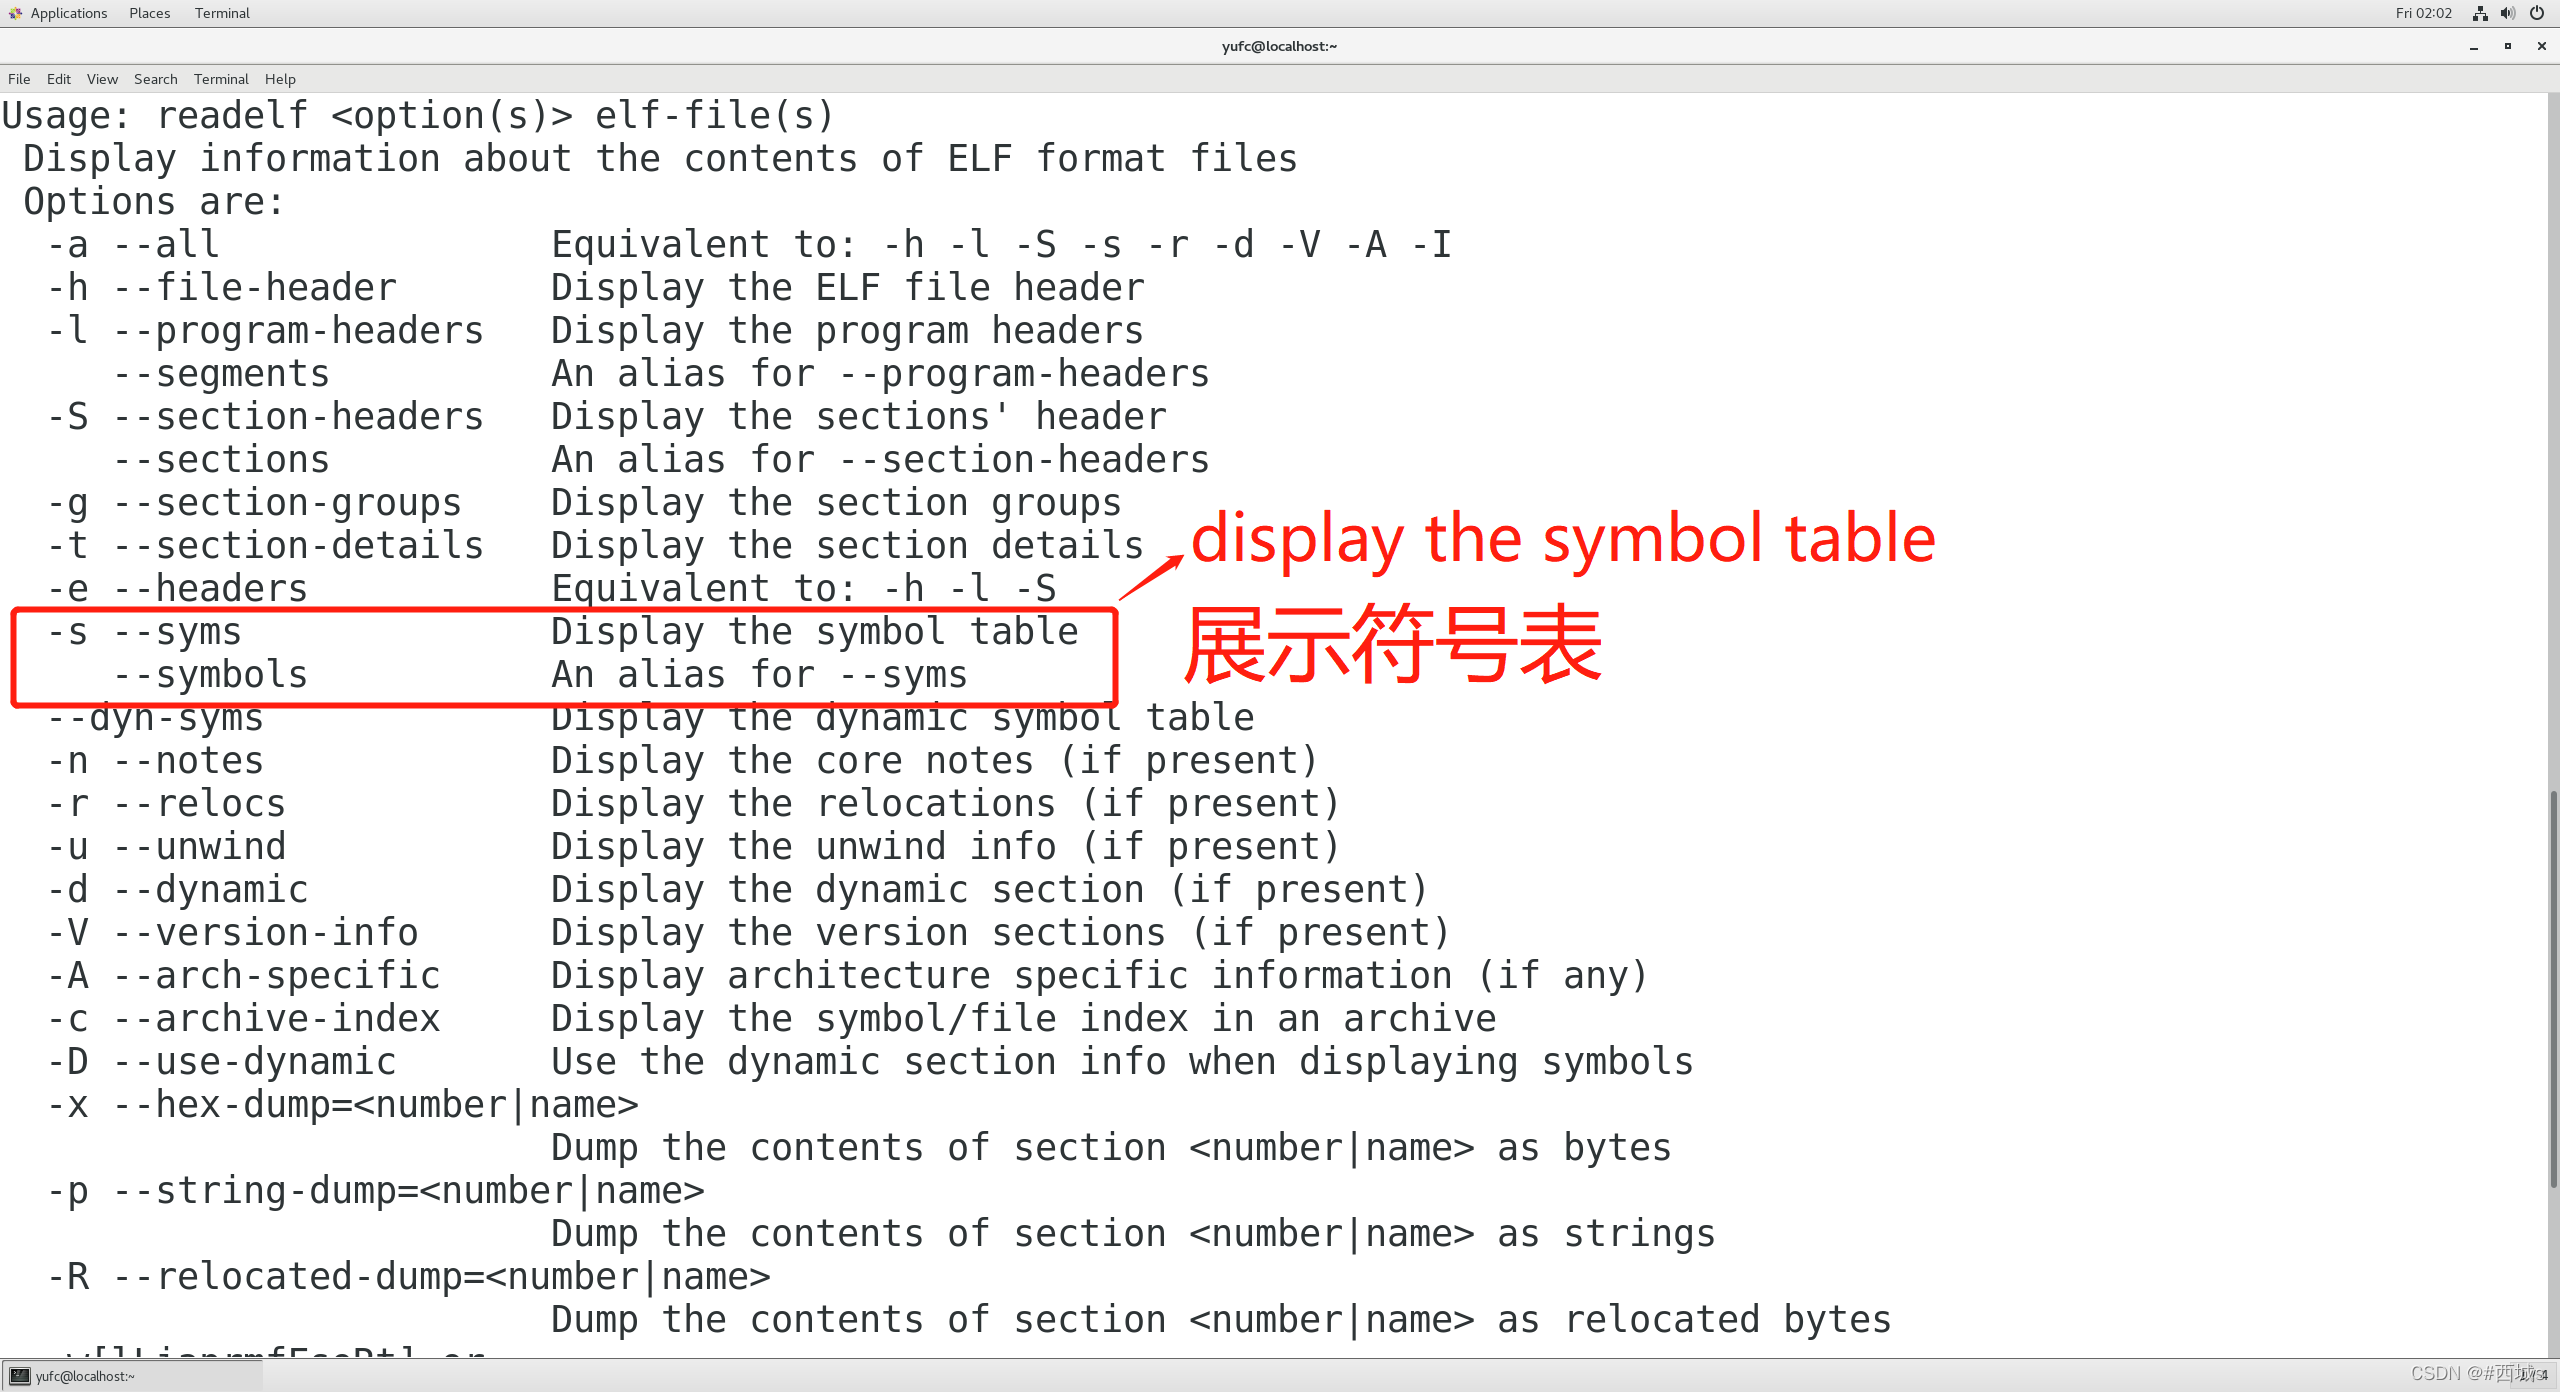The height and width of the screenshot is (1392, 2560).
Task: Click 'An alias for --syms' description
Action: (x=760, y=675)
